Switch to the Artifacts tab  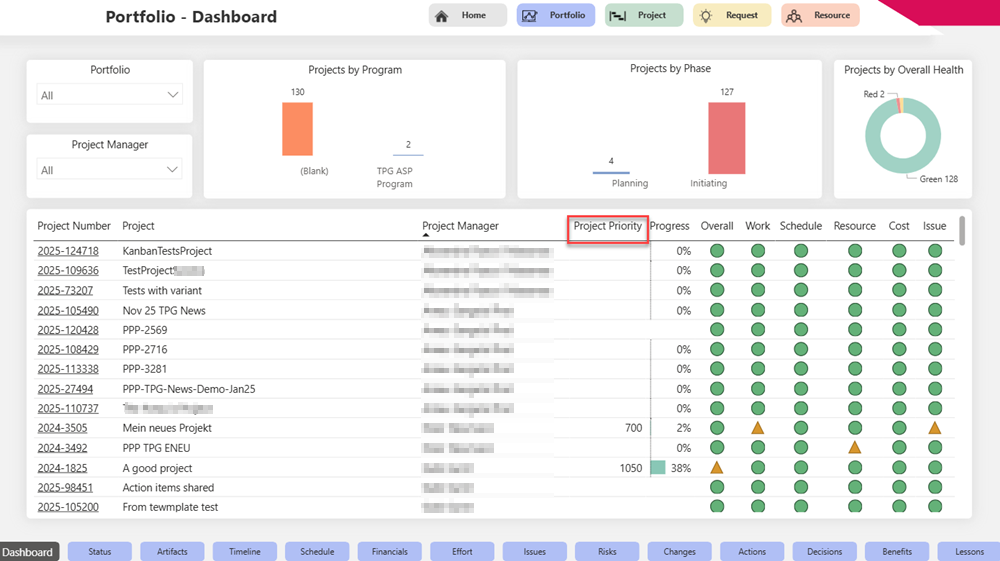(x=172, y=551)
